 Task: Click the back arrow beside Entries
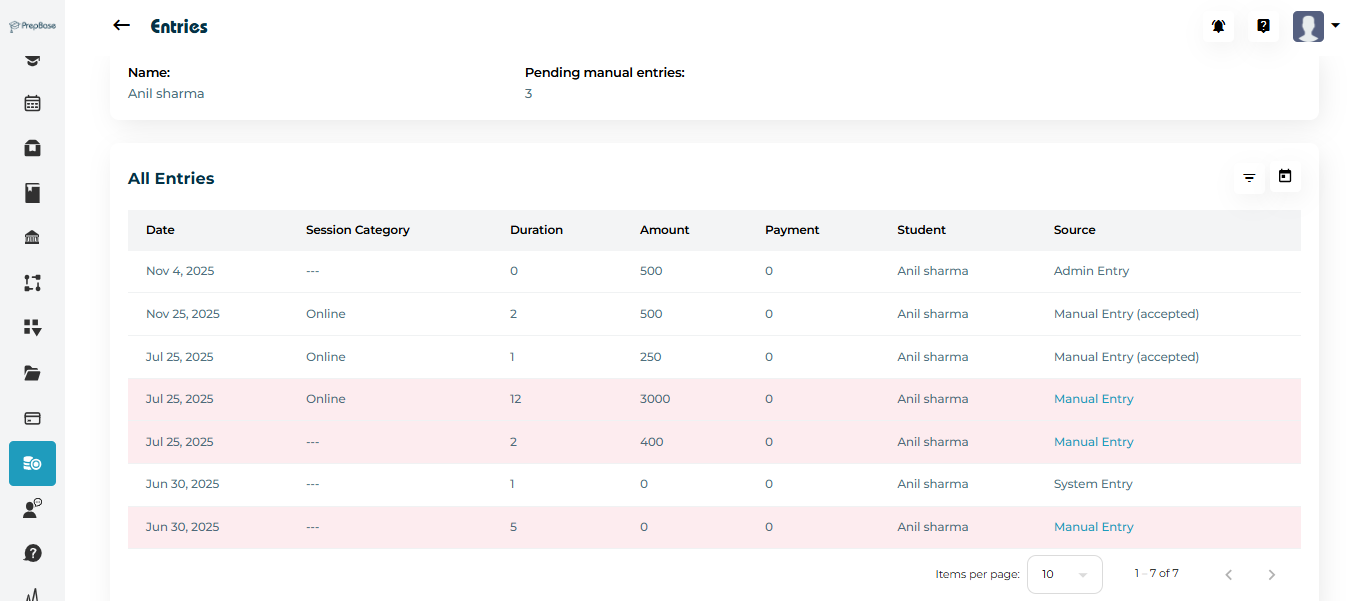(122, 26)
